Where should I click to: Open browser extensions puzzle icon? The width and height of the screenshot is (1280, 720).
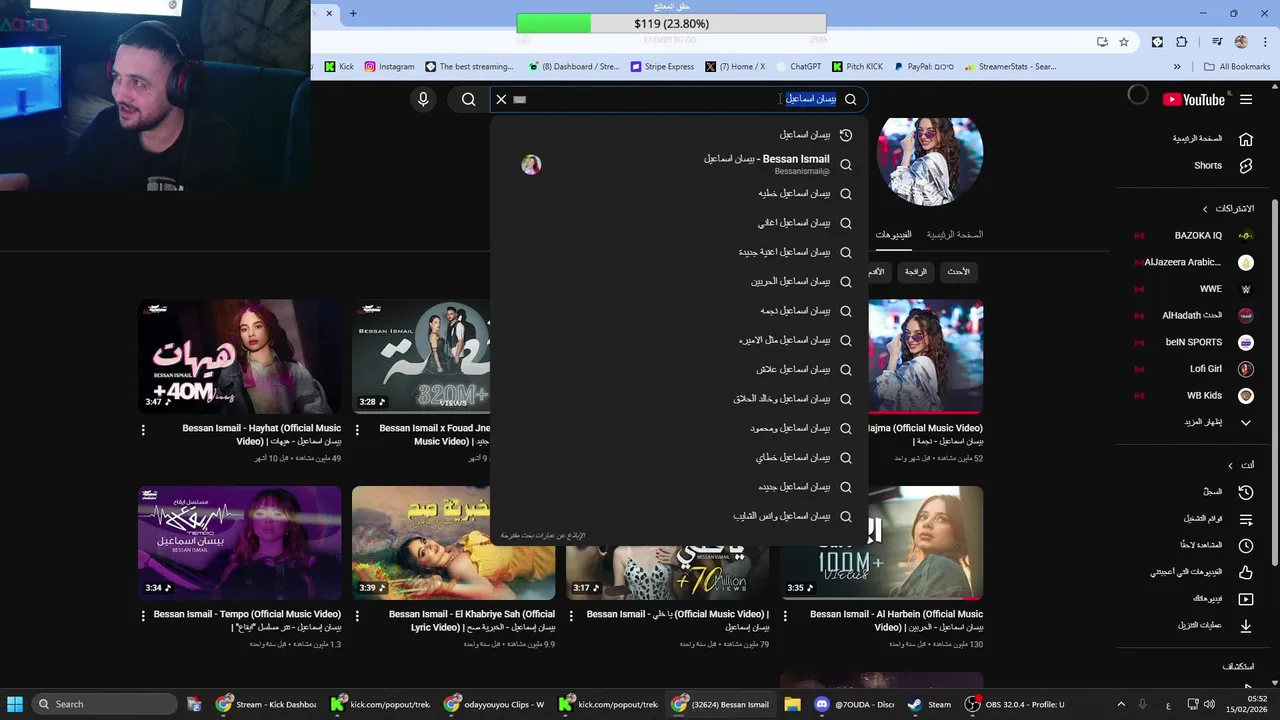[x=1182, y=42]
